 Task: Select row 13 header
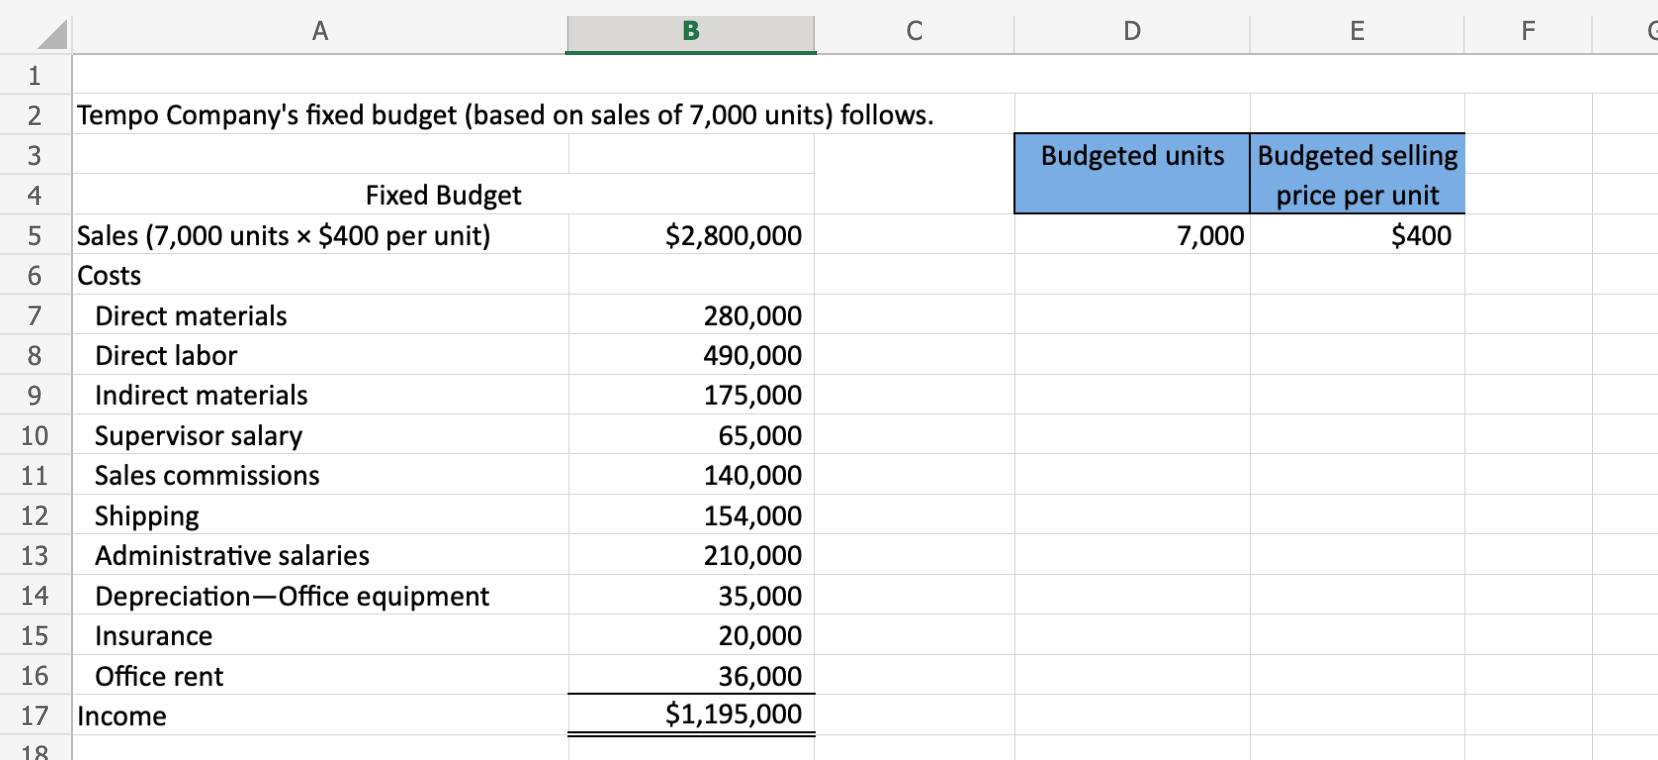pos(35,555)
